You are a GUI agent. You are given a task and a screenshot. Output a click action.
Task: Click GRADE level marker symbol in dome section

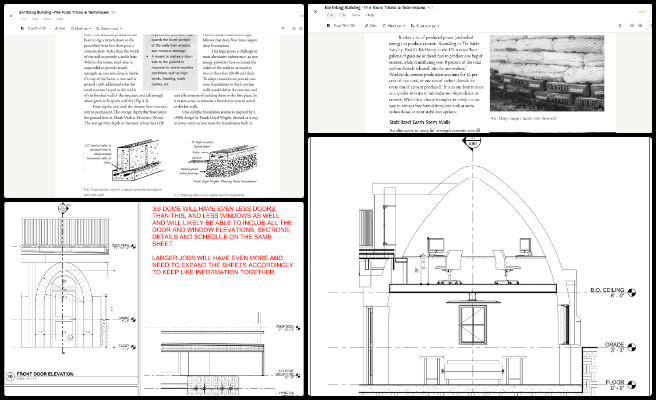coord(632,347)
